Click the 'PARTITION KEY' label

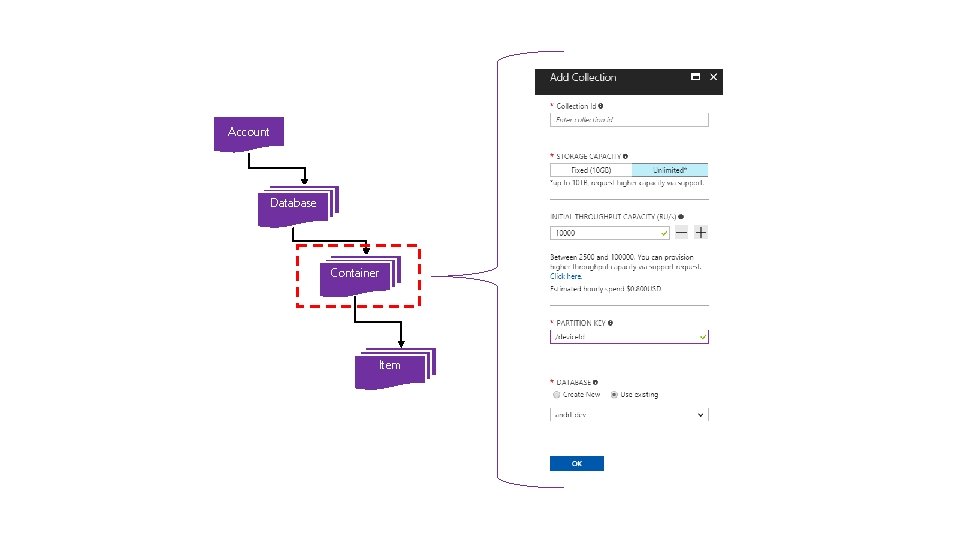click(580, 323)
